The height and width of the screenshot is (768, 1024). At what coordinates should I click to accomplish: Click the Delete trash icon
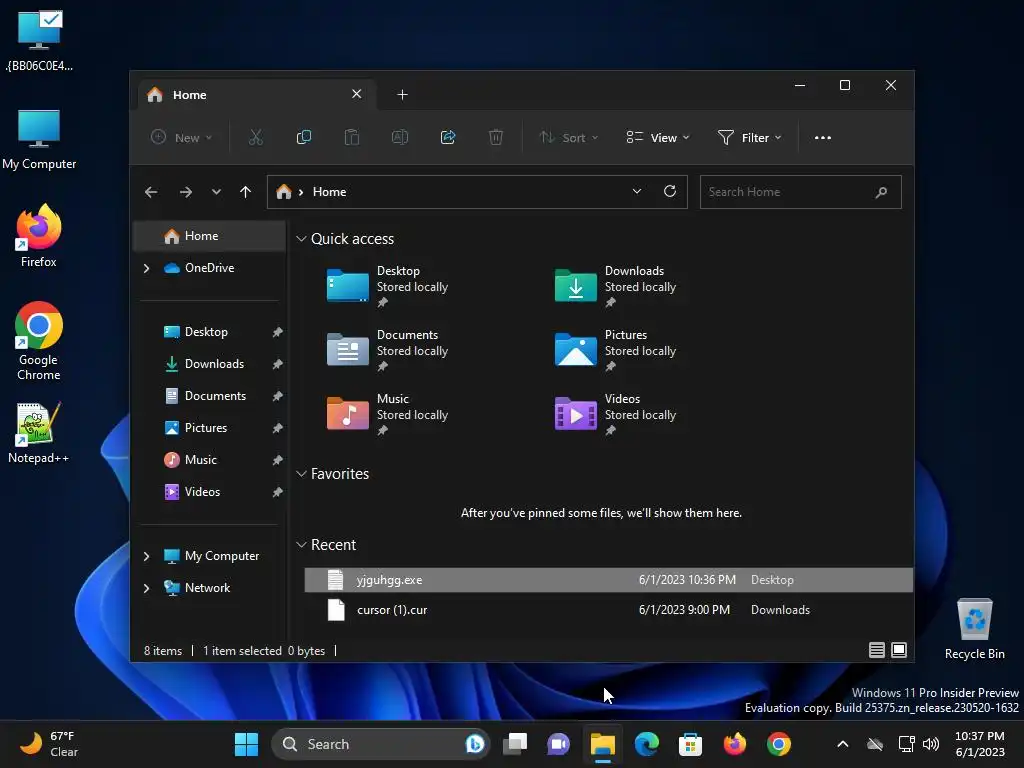[496, 137]
